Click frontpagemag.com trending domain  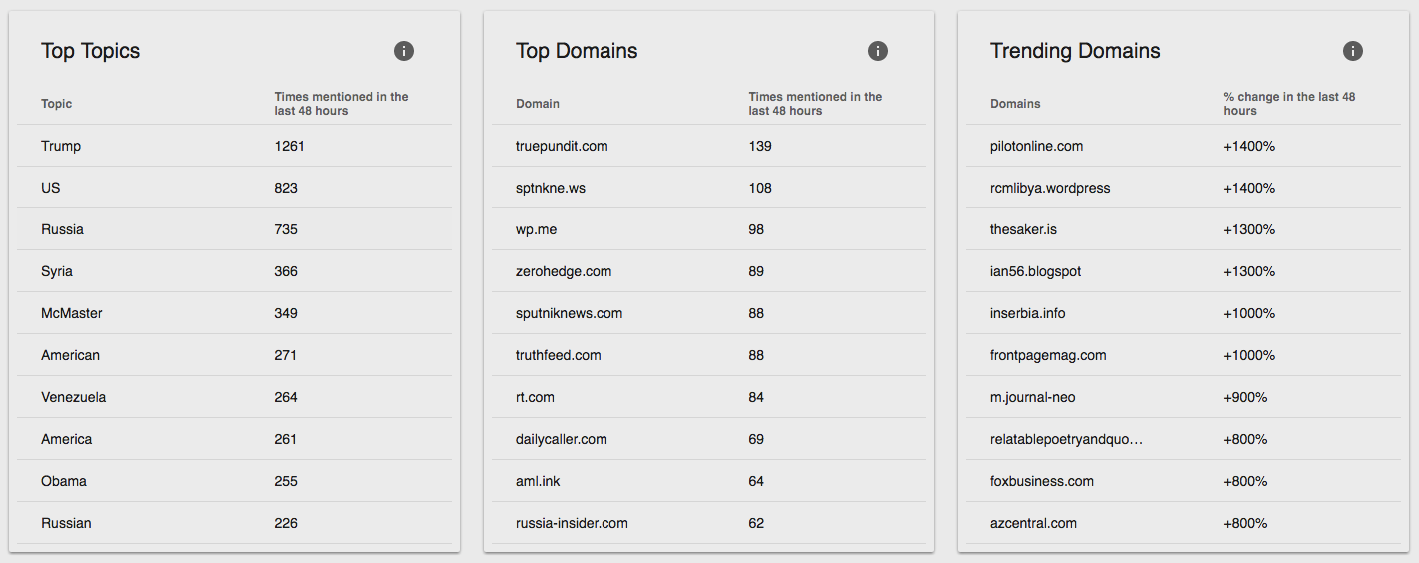tap(1048, 355)
